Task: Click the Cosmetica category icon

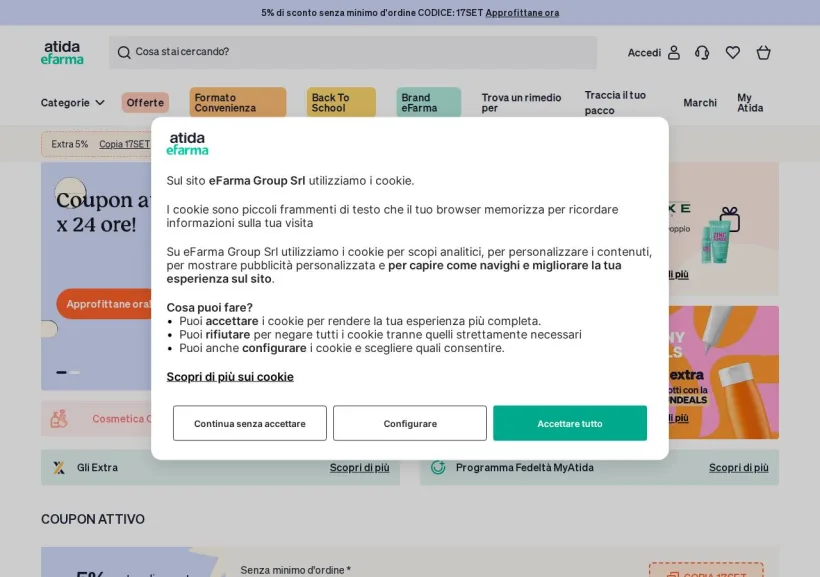Action: pyautogui.click(x=59, y=419)
